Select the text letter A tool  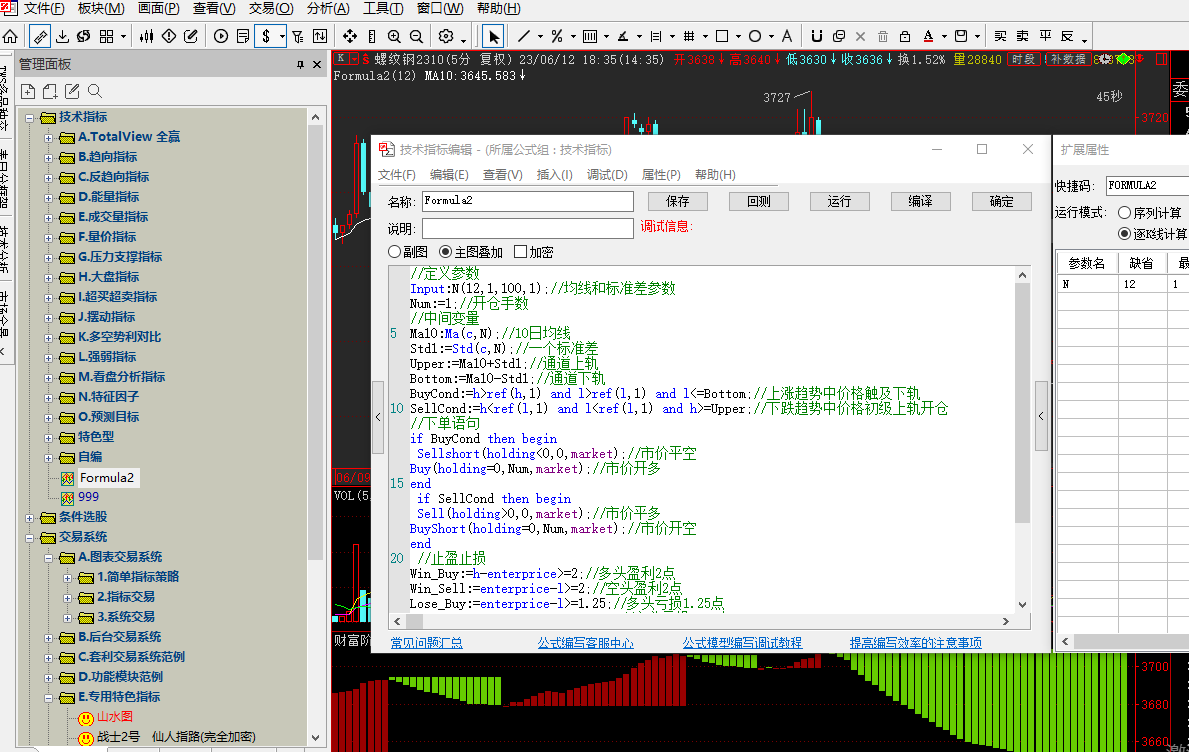click(787, 36)
